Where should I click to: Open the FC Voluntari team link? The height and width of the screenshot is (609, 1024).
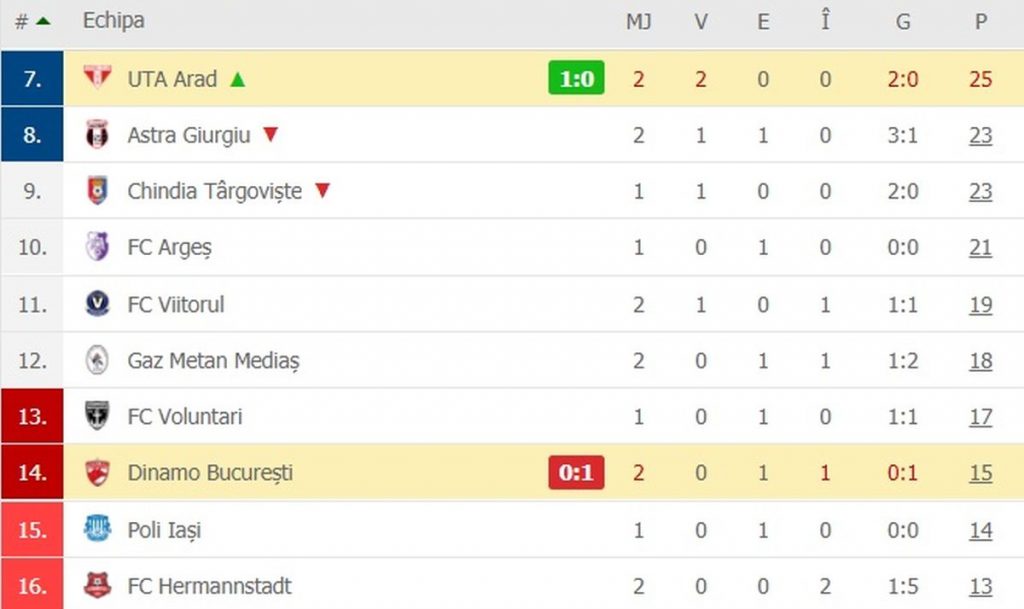(185, 416)
